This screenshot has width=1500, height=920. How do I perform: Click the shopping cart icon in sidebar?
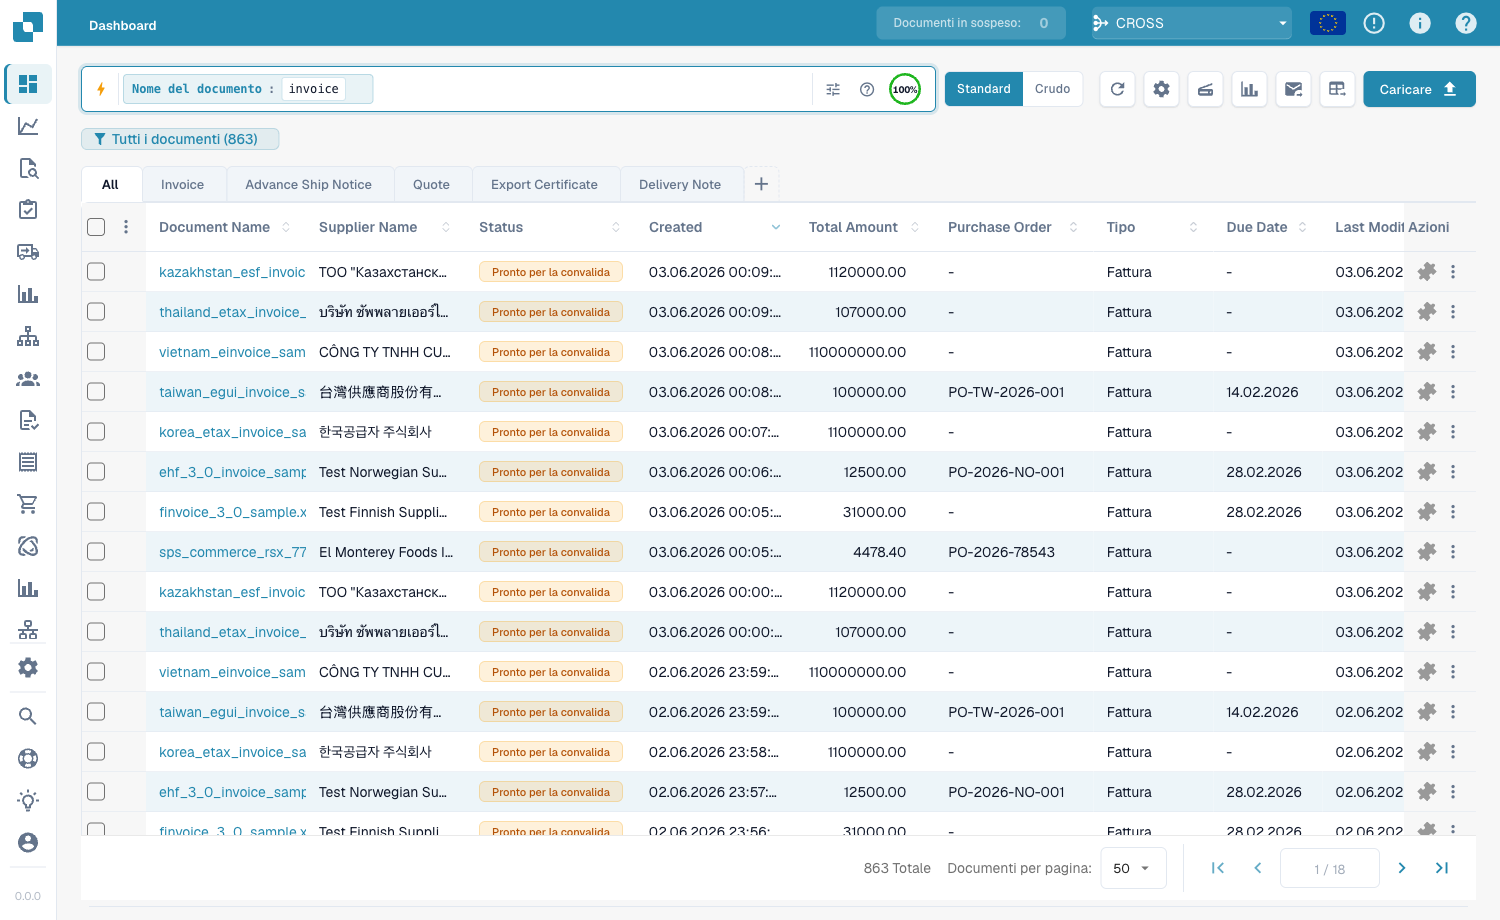[28, 504]
